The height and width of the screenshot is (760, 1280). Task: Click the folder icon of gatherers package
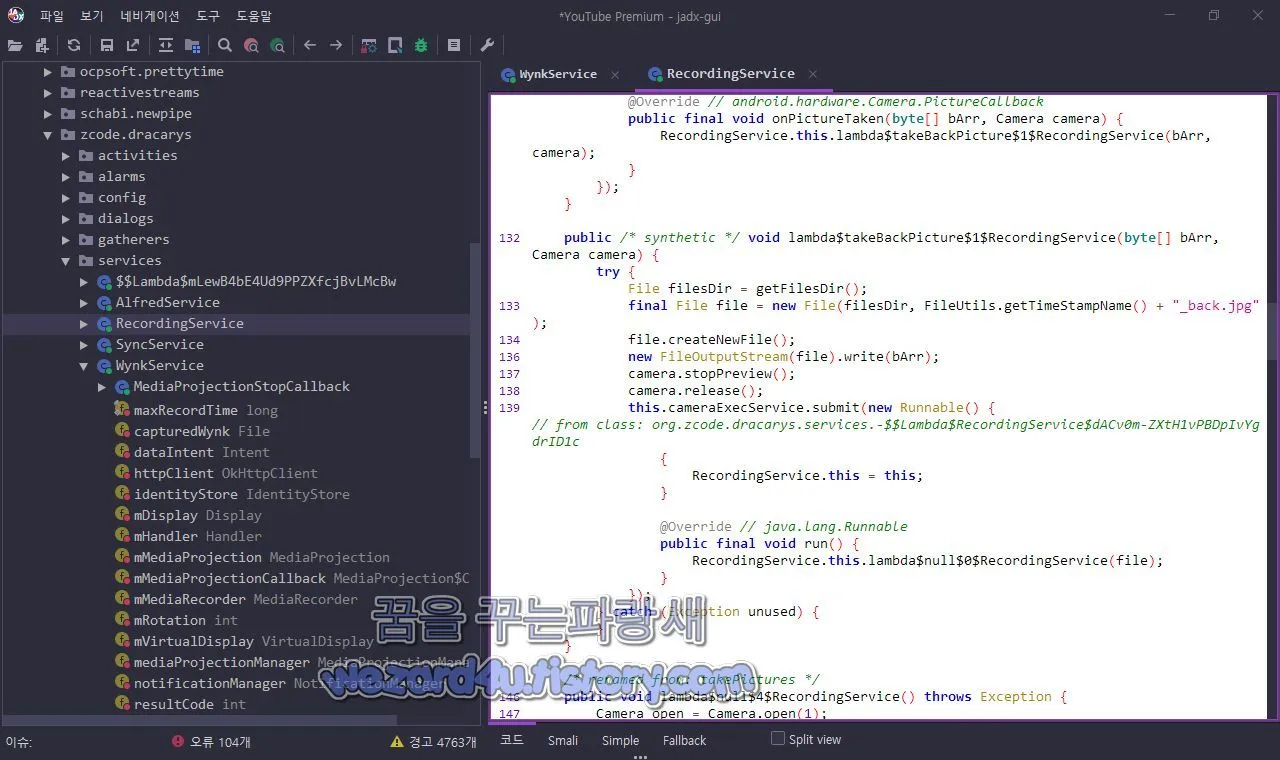click(x=86, y=240)
